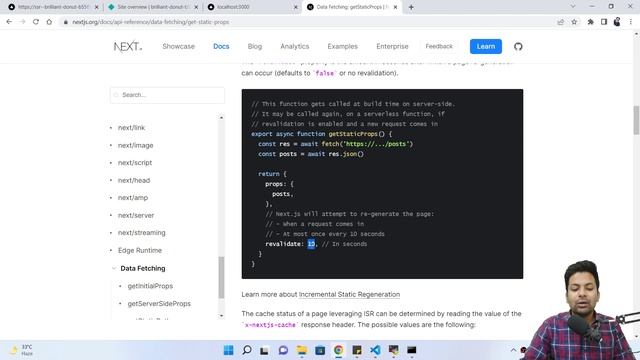
Task: Open the weather widget showing Haze
Action: (x=21, y=350)
